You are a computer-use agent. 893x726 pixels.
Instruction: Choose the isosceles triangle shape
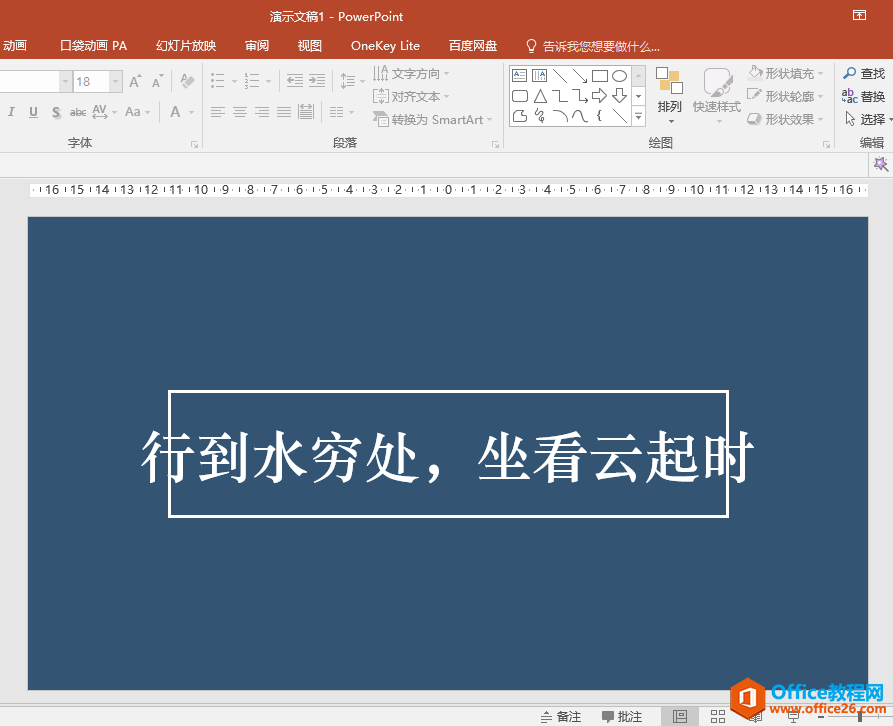tap(540, 96)
